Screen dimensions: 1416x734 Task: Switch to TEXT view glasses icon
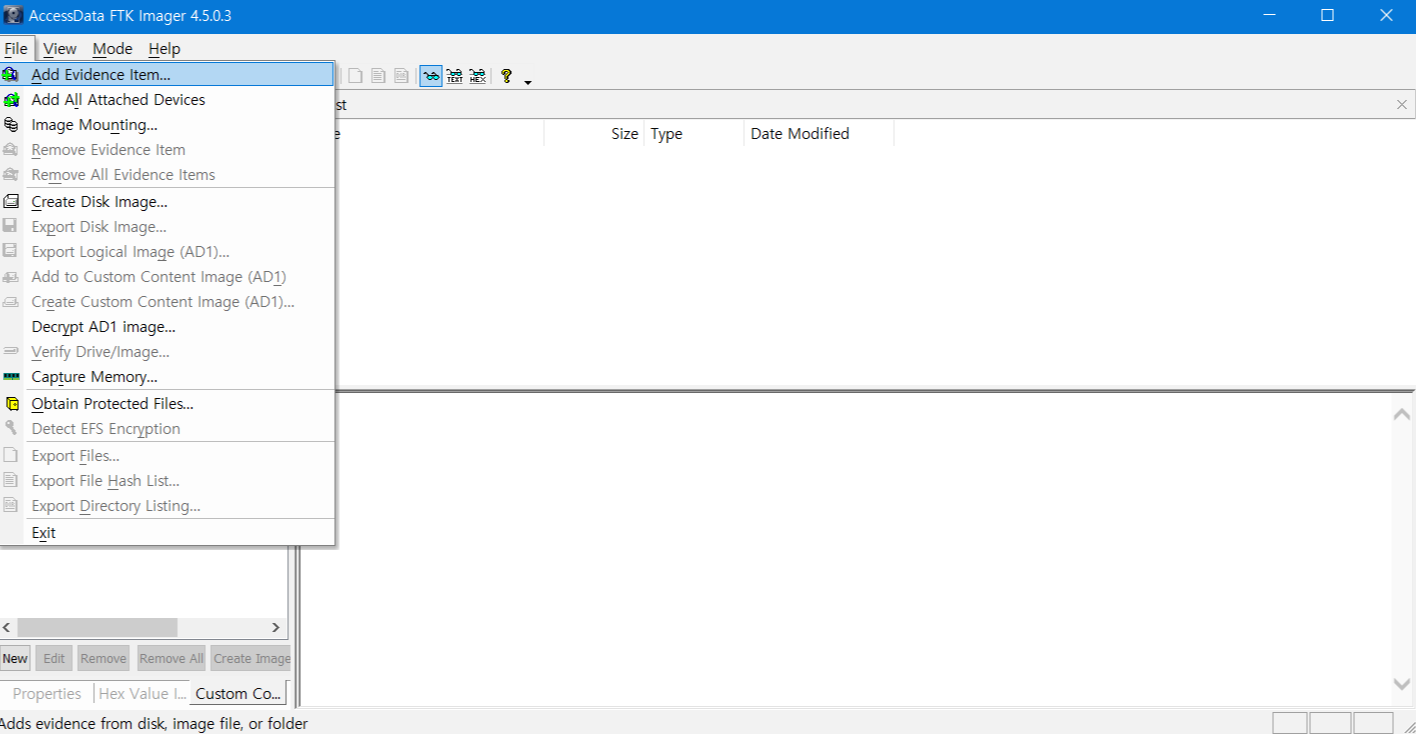tap(455, 76)
